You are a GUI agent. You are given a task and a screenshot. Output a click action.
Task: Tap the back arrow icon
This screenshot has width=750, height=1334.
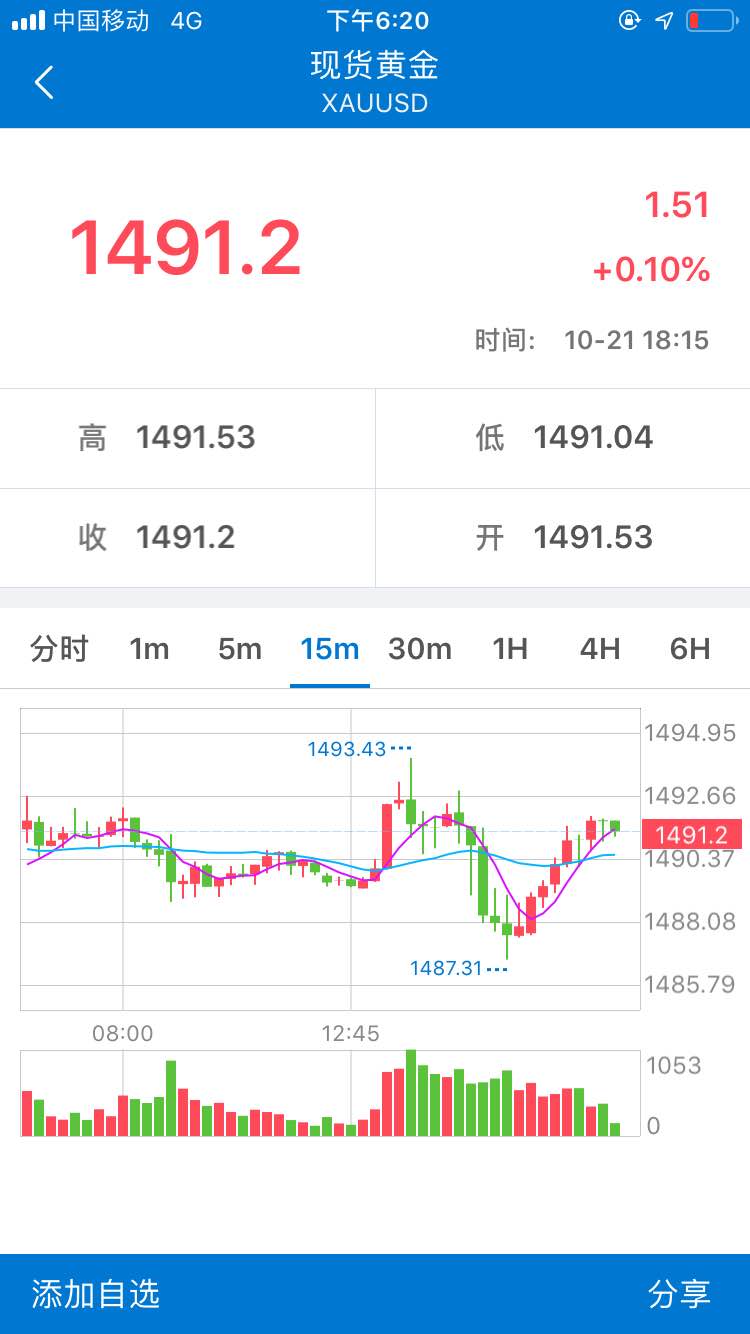pos(44,82)
